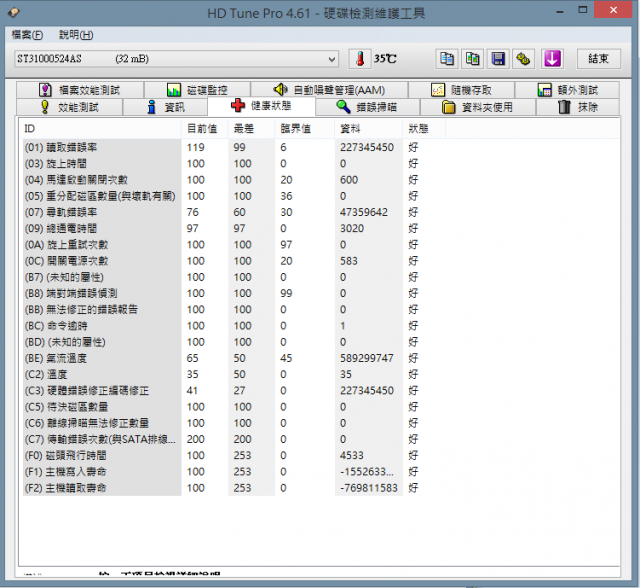The height and width of the screenshot is (588, 640).
Task: Select the (BE) 氣流溫度 row
Action: tap(234, 358)
